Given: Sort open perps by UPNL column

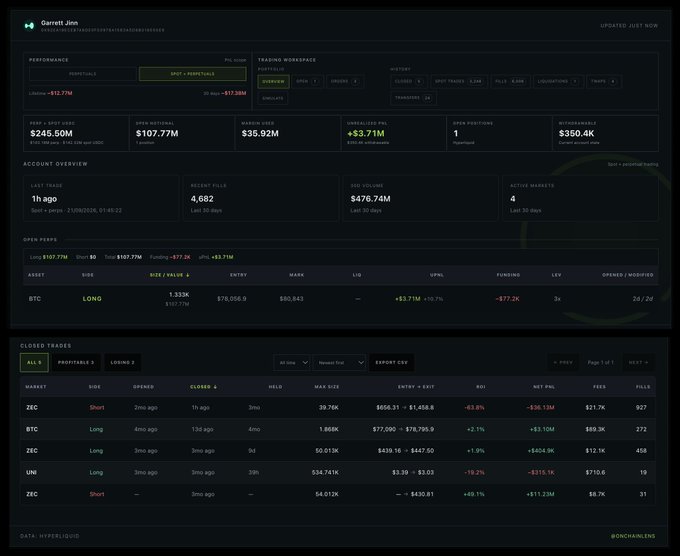Looking at the screenshot, I should (x=436, y=275).
